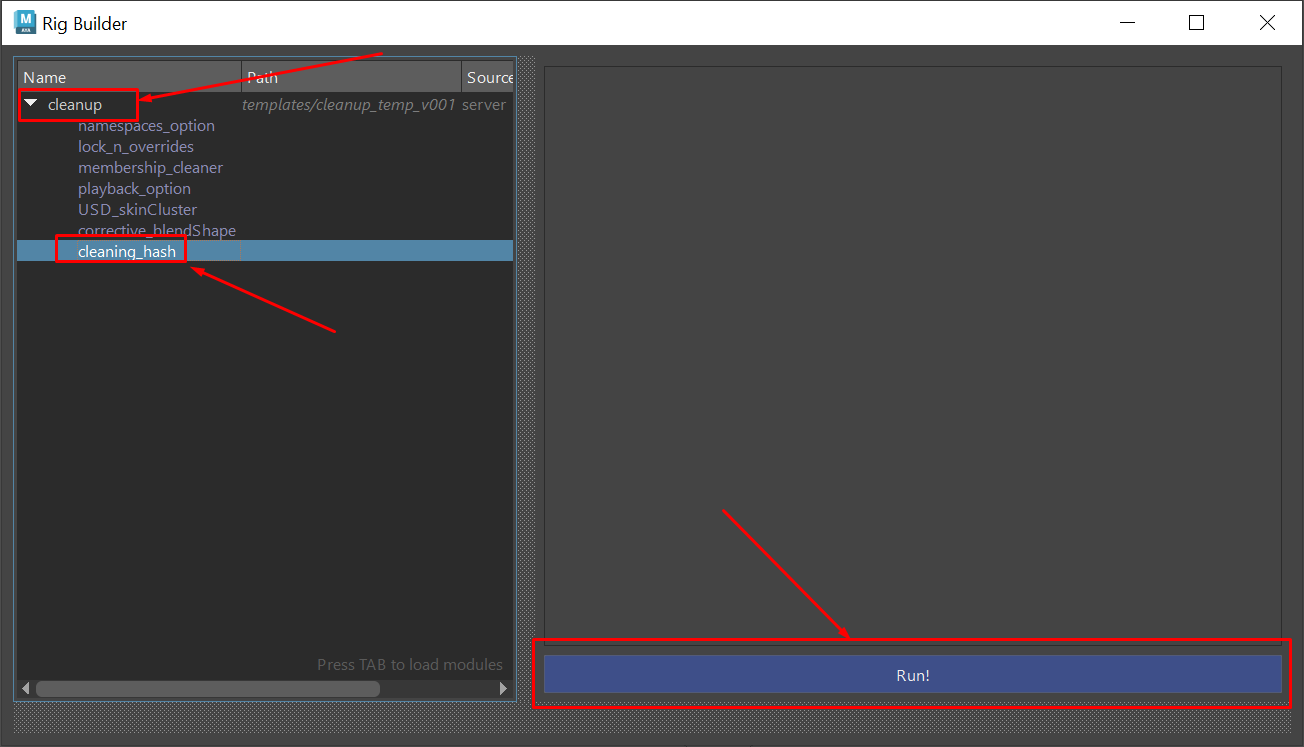Click the Path column header

pos(352,77)
